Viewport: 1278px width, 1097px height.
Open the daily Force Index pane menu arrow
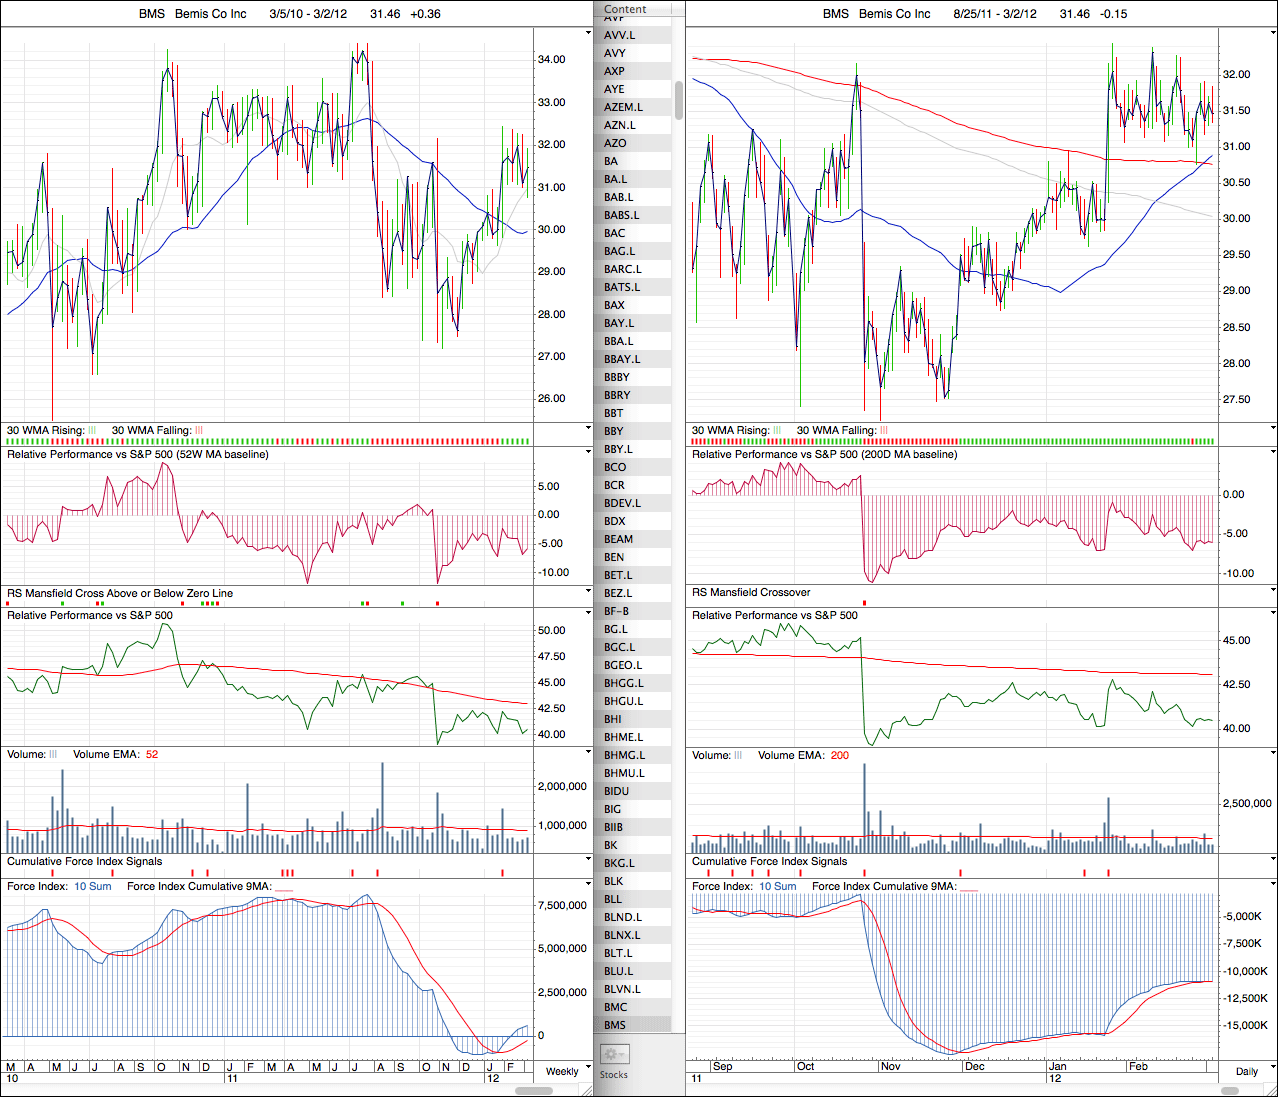[x=1272, y=885]
